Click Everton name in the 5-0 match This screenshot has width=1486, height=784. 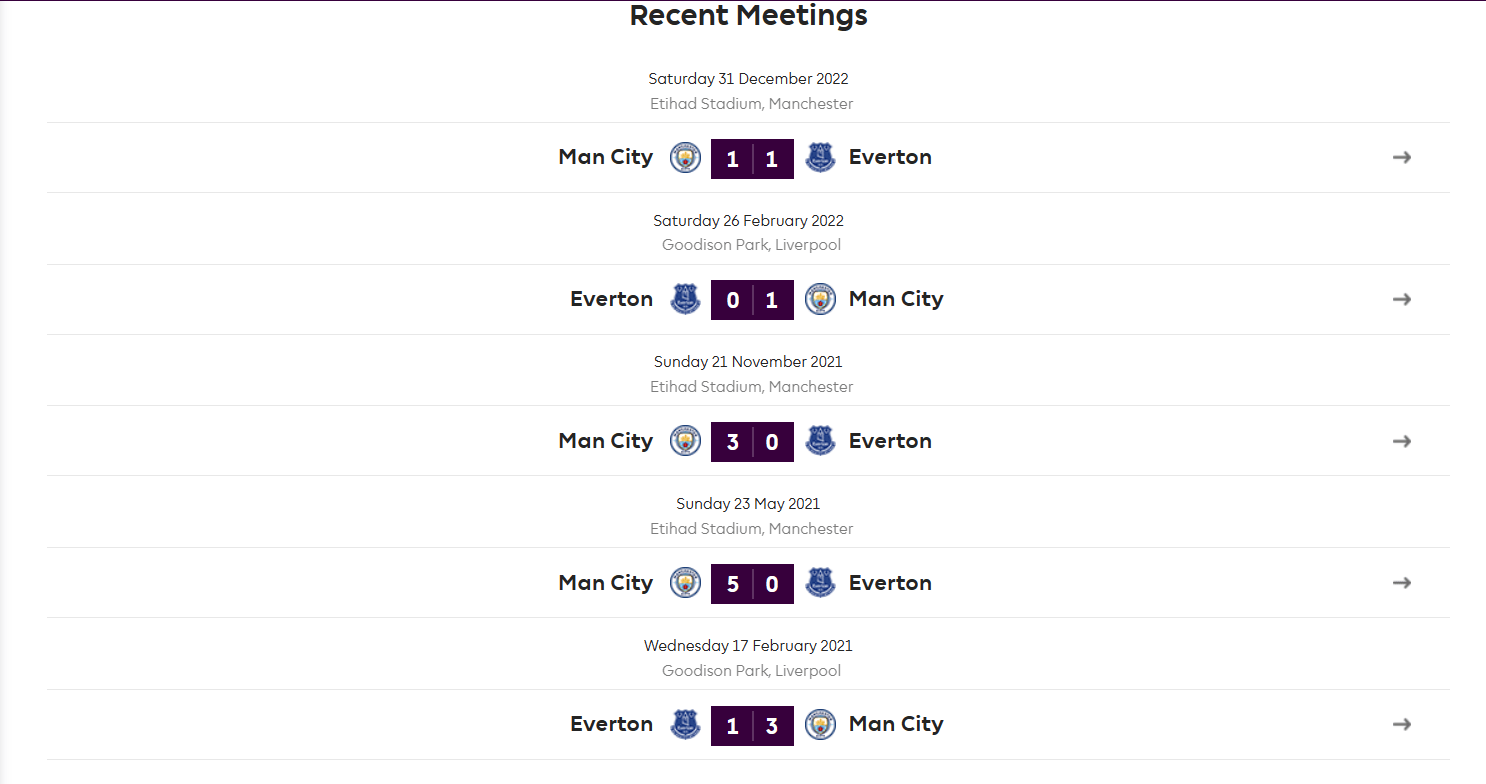pos(890,583)
